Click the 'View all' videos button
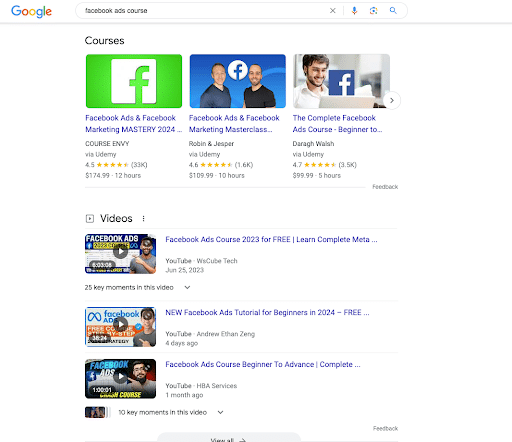The height and width of the screenshot is (442, 512). (229, 438)
